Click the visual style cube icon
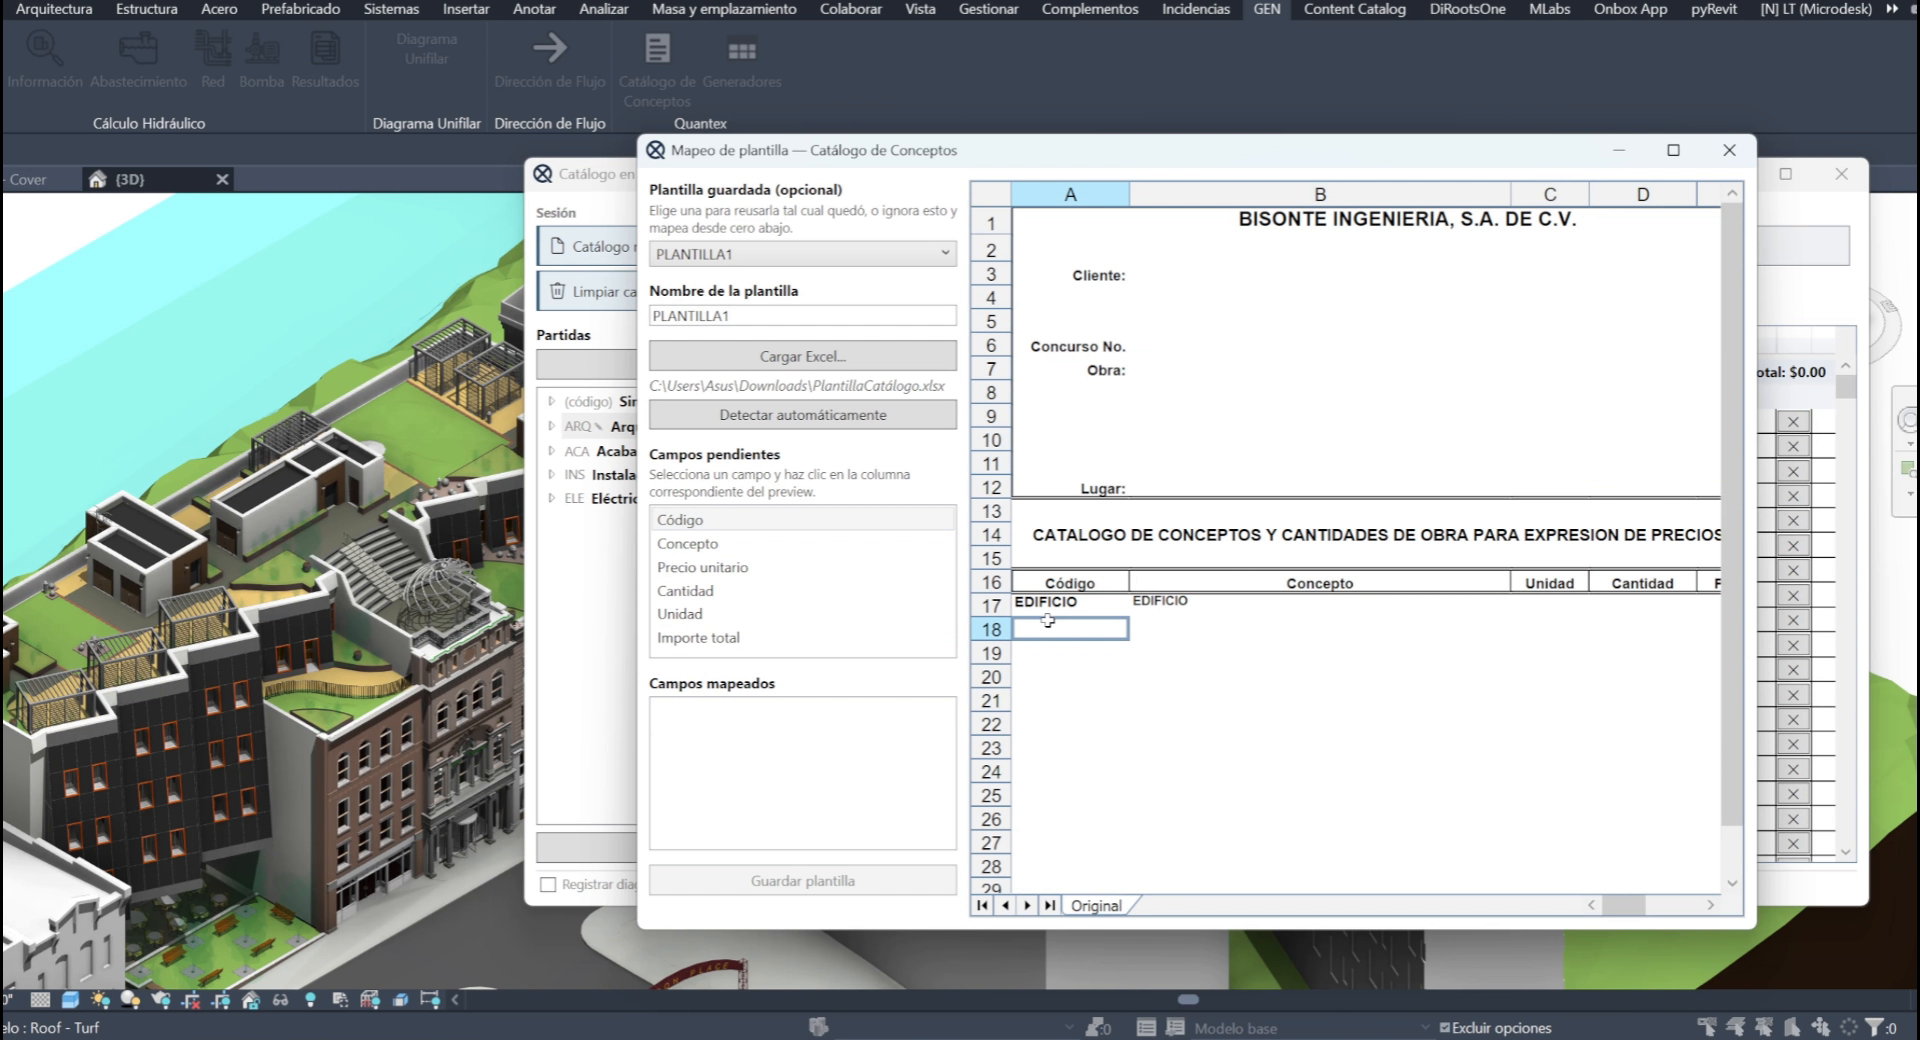The height and width of the screenshot is (1040, 1920). tap(70, 999)
